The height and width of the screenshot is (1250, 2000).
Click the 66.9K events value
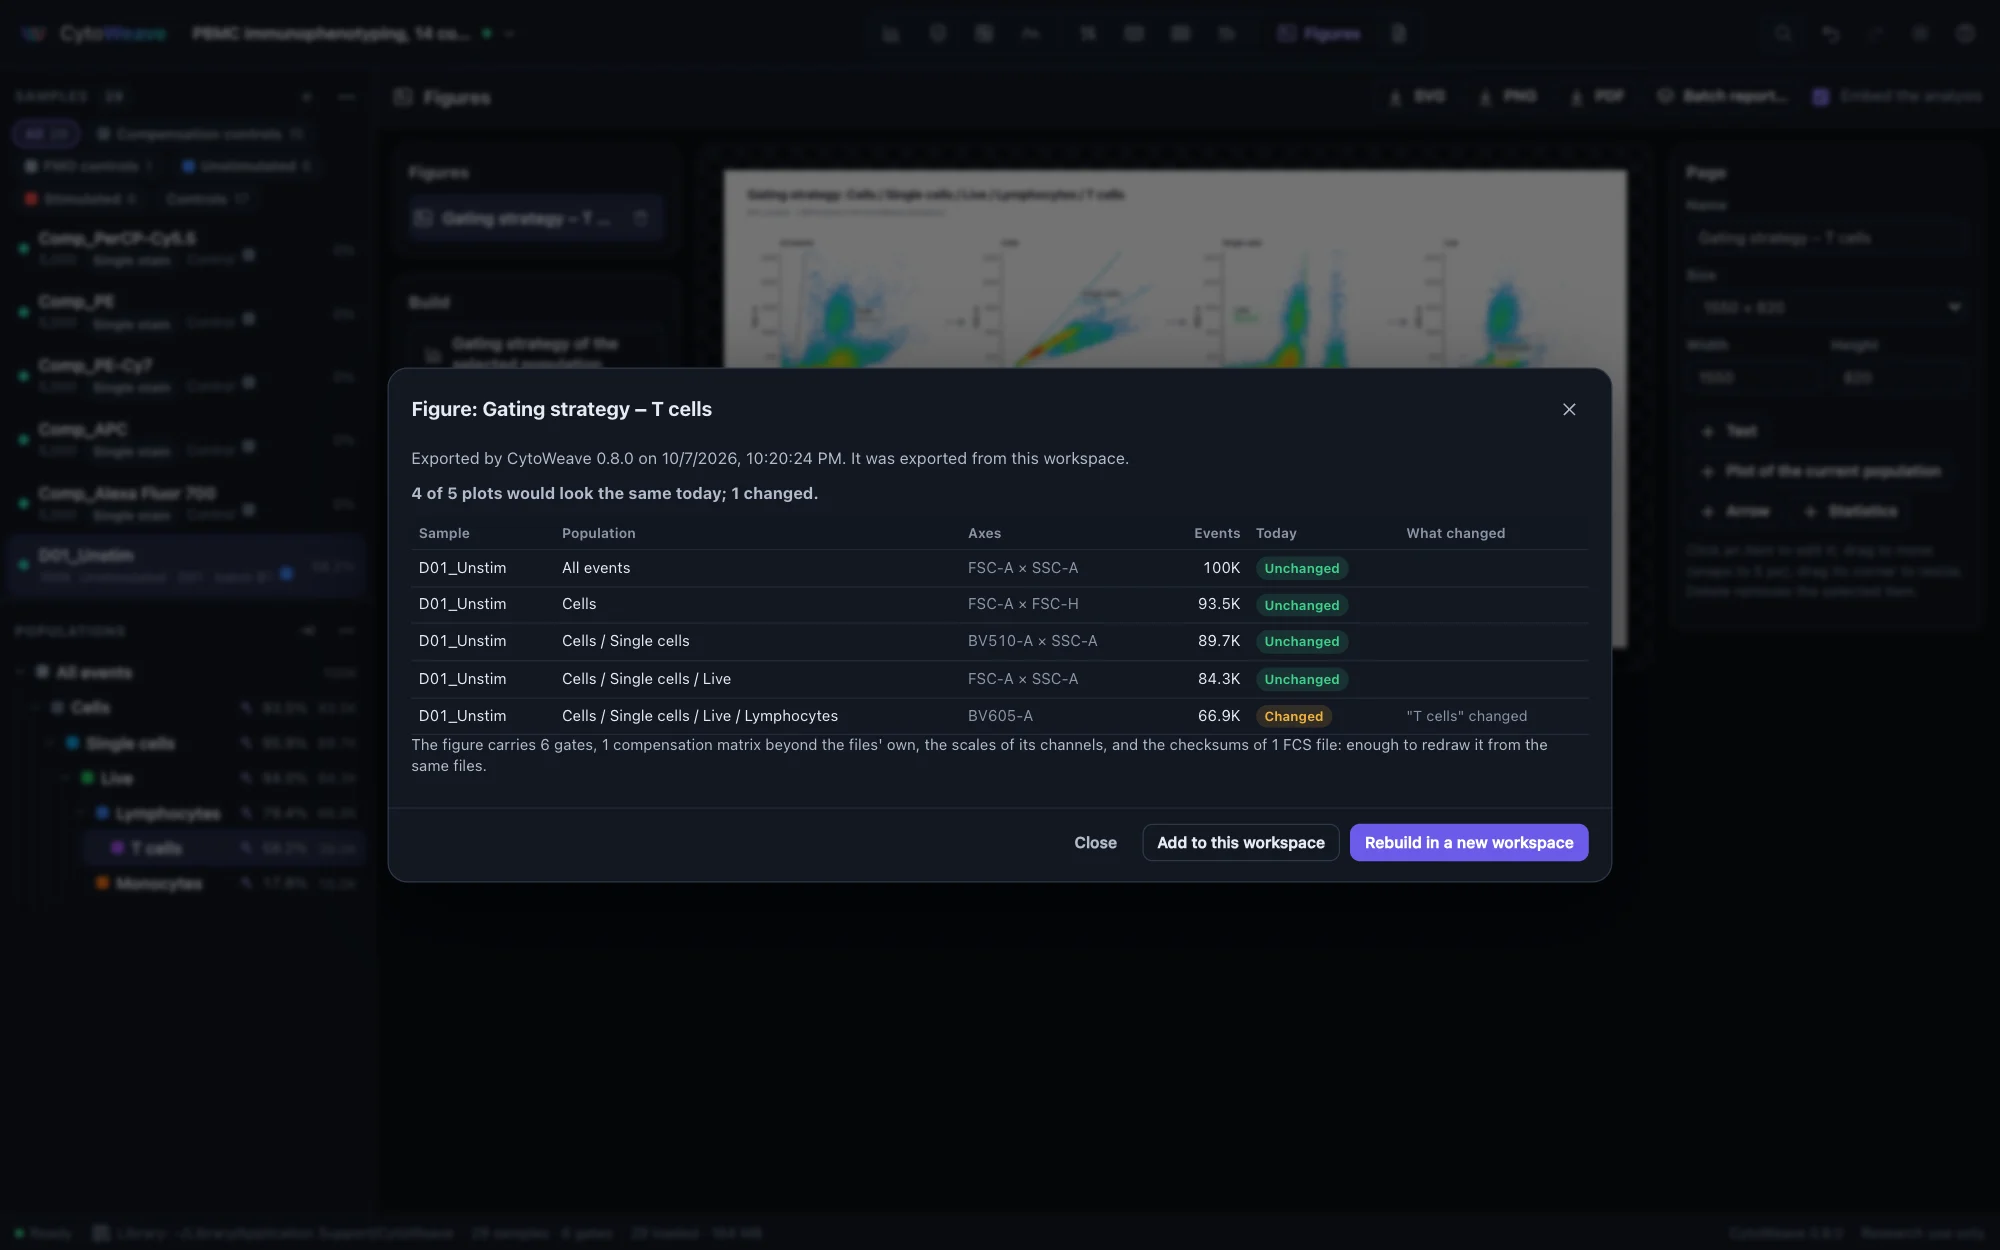pos(1219,716)
